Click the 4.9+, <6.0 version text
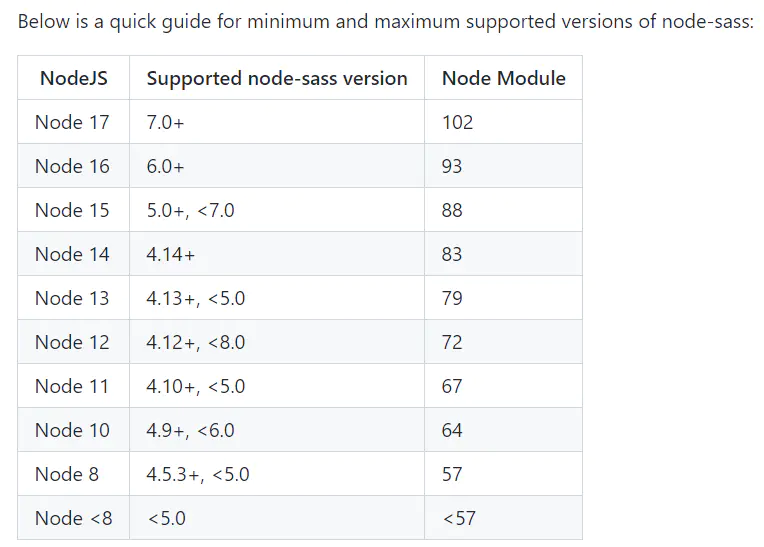Image resolution: width=764 pixels, height=547 pixels. pyautogui.click(x=191, y=431)
